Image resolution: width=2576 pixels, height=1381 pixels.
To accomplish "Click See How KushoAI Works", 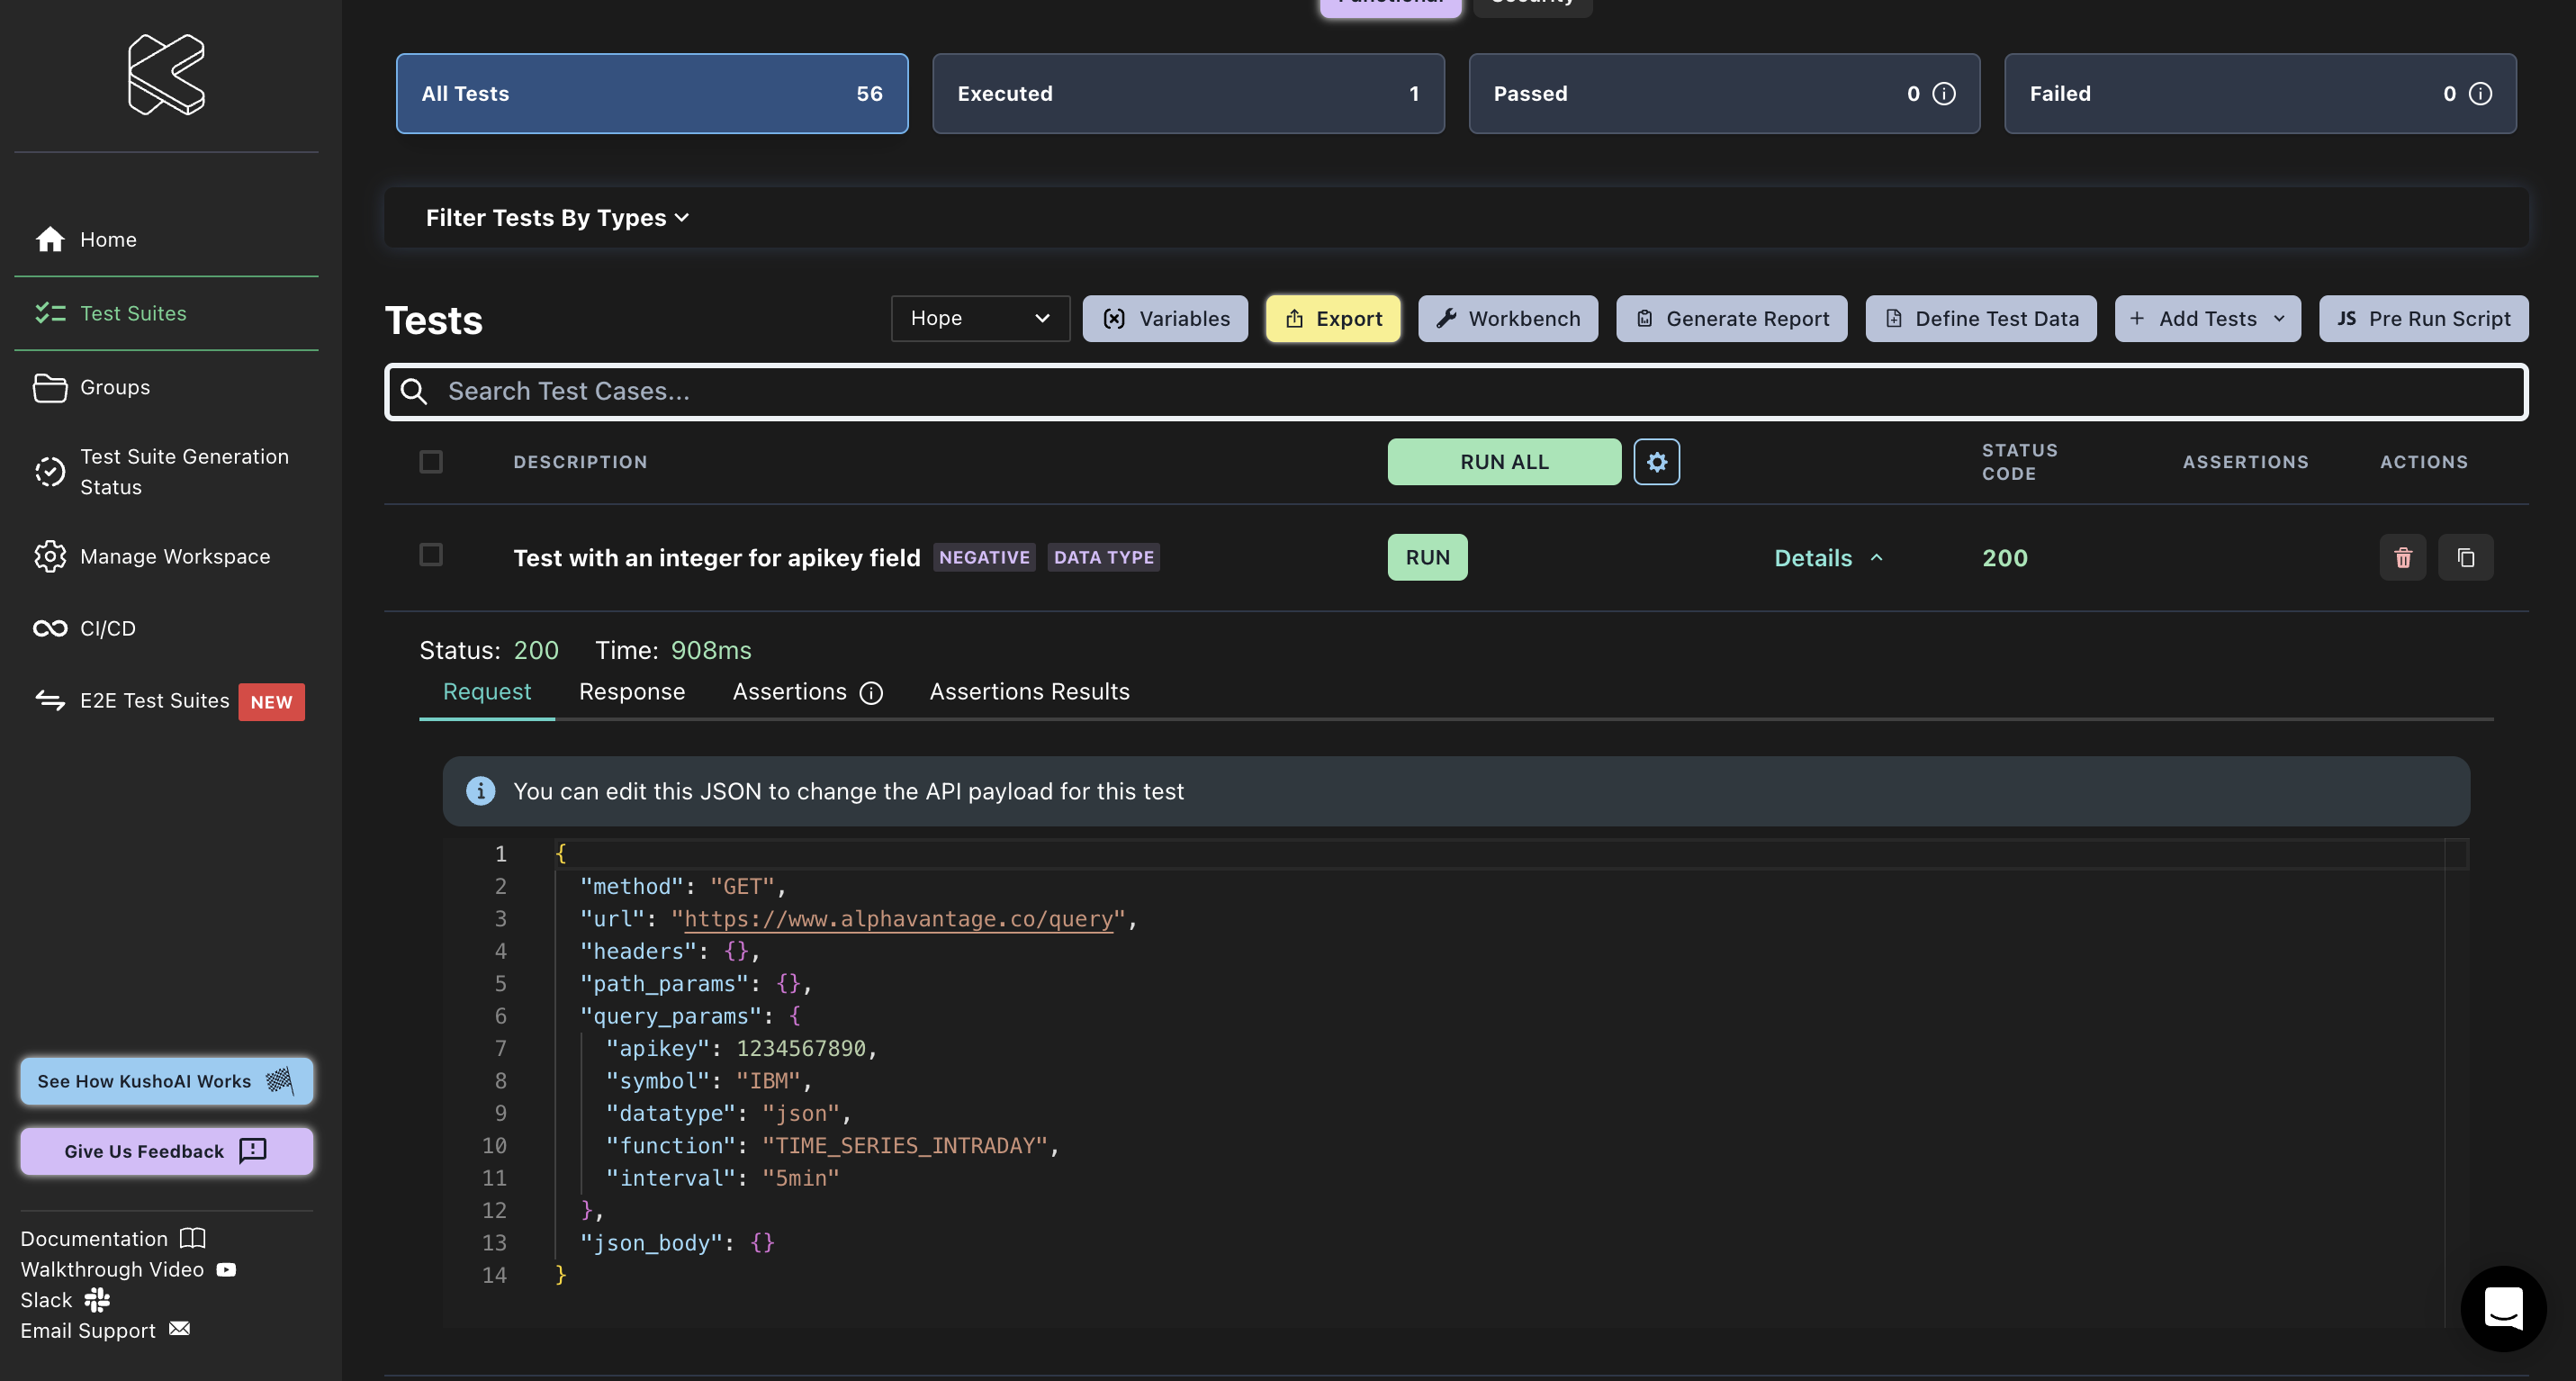I will (x=166, y=1081).
